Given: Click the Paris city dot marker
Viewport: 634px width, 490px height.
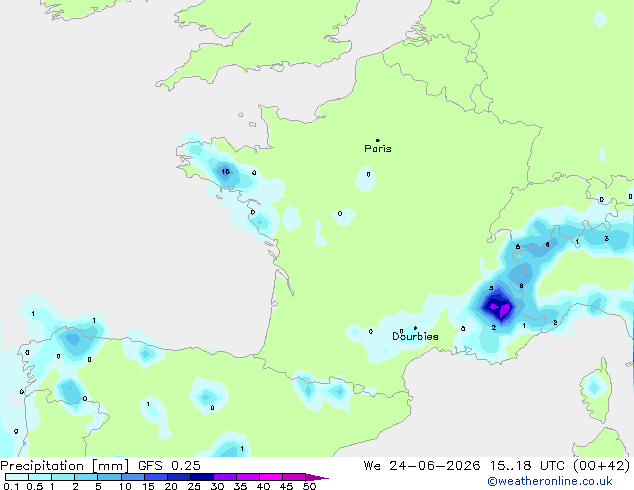Looking at the screenshot, I should click(378, 140).
